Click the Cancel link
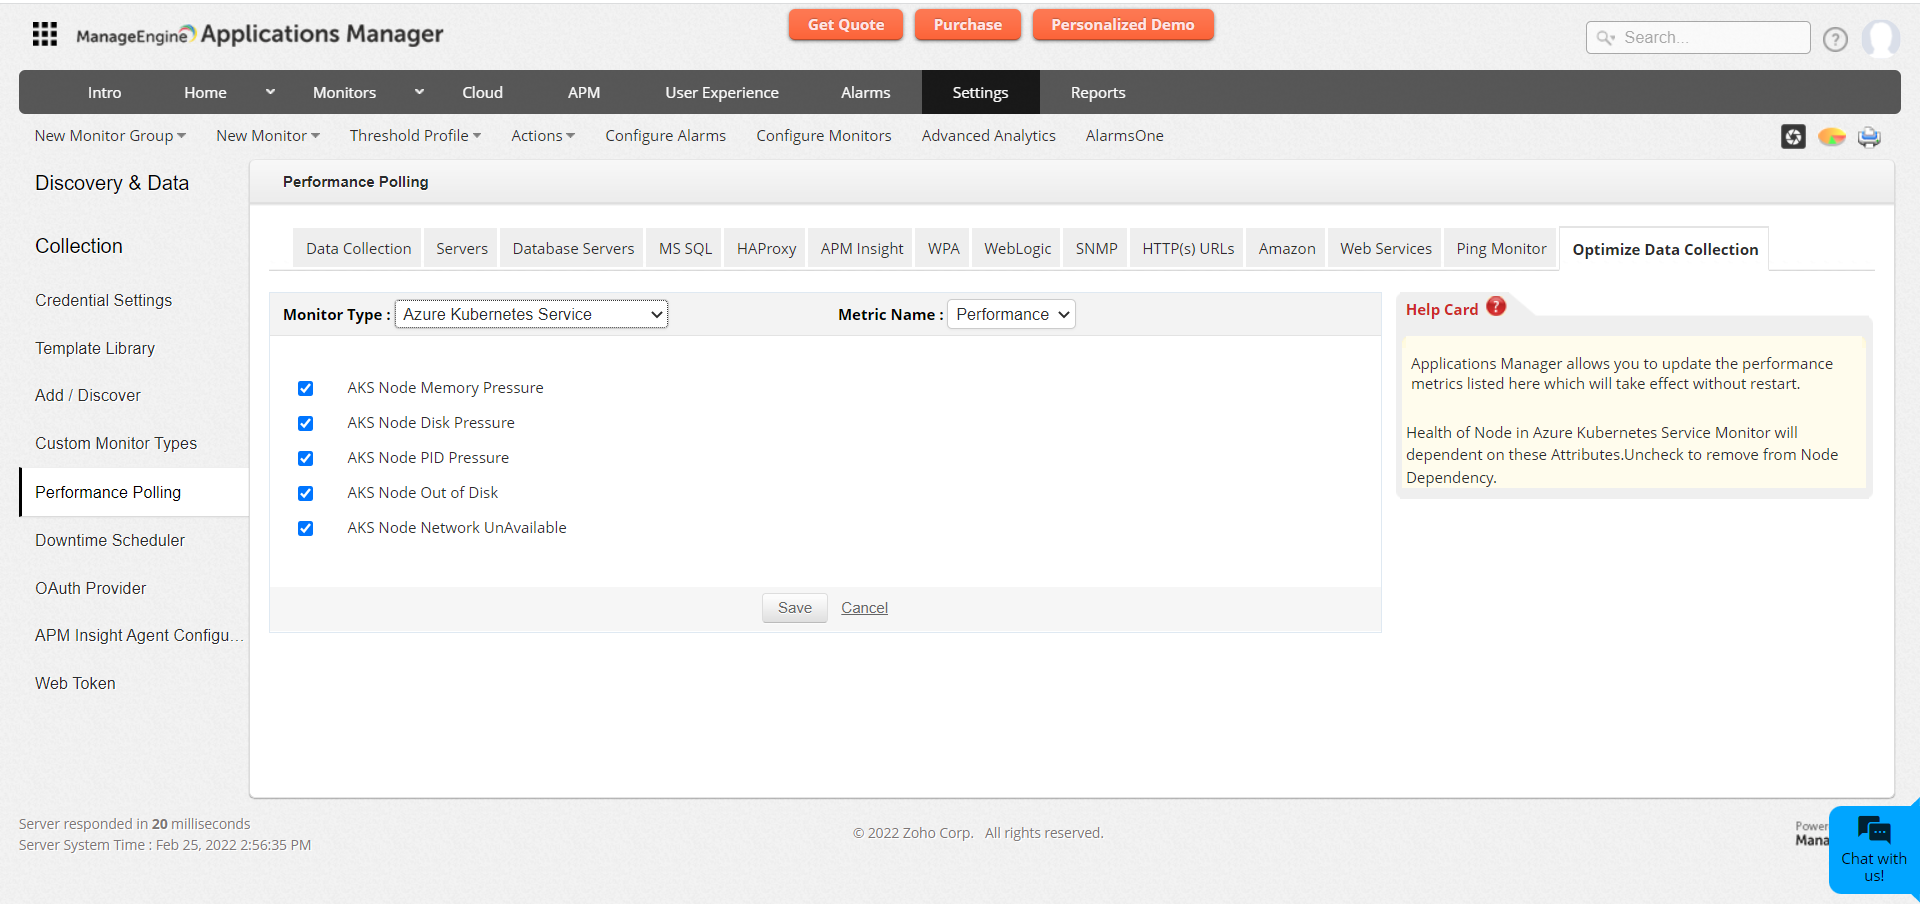This screenshot has height=904, width=1920. pos(864,608)
